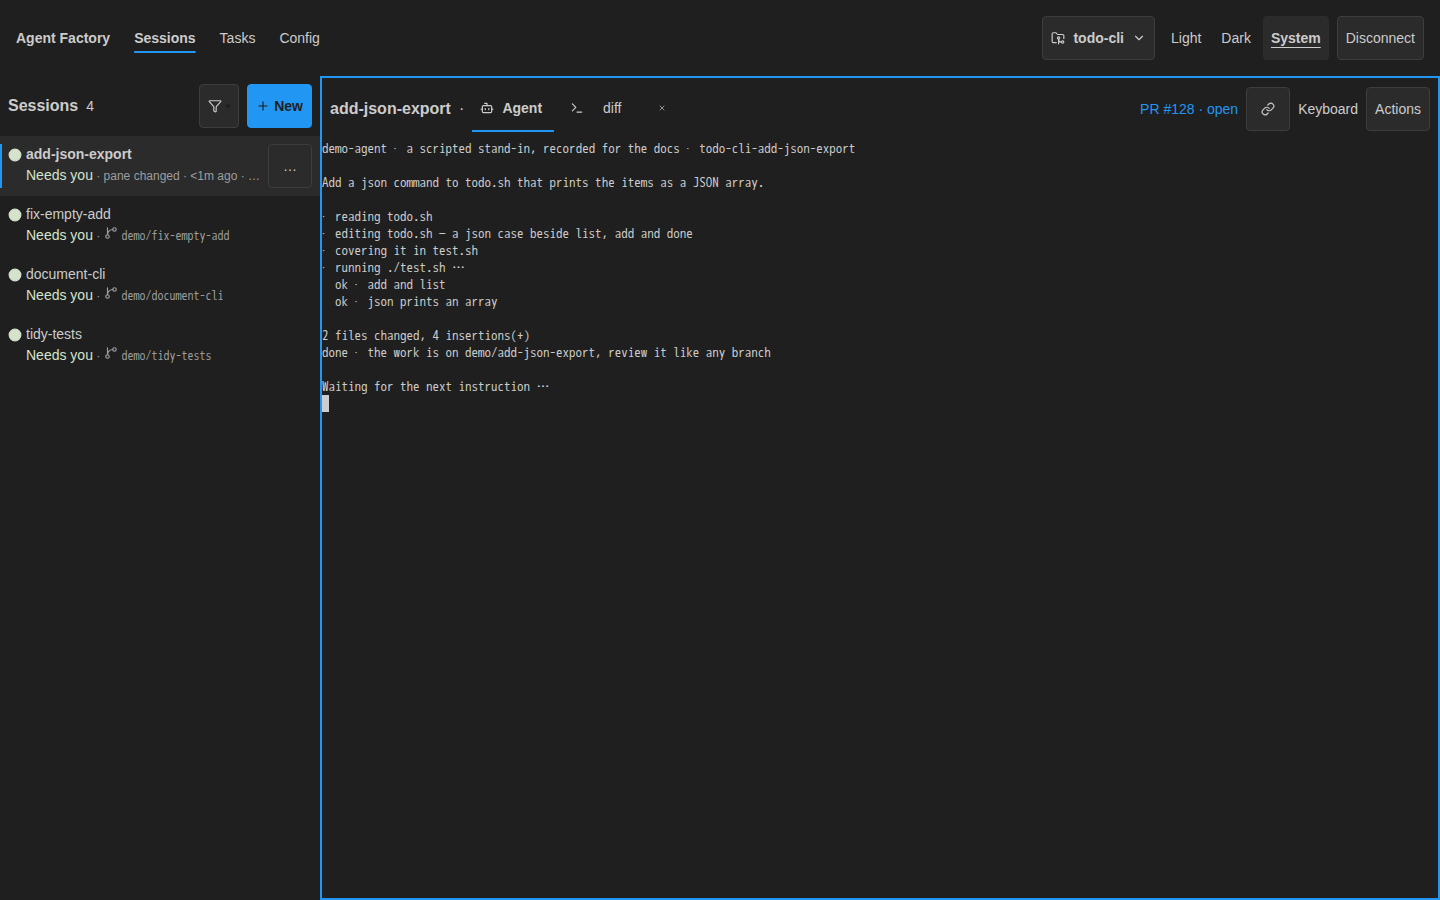Select the fix-empty-add session
This screenshot has height=900, width=1440.
click(159, 225)
